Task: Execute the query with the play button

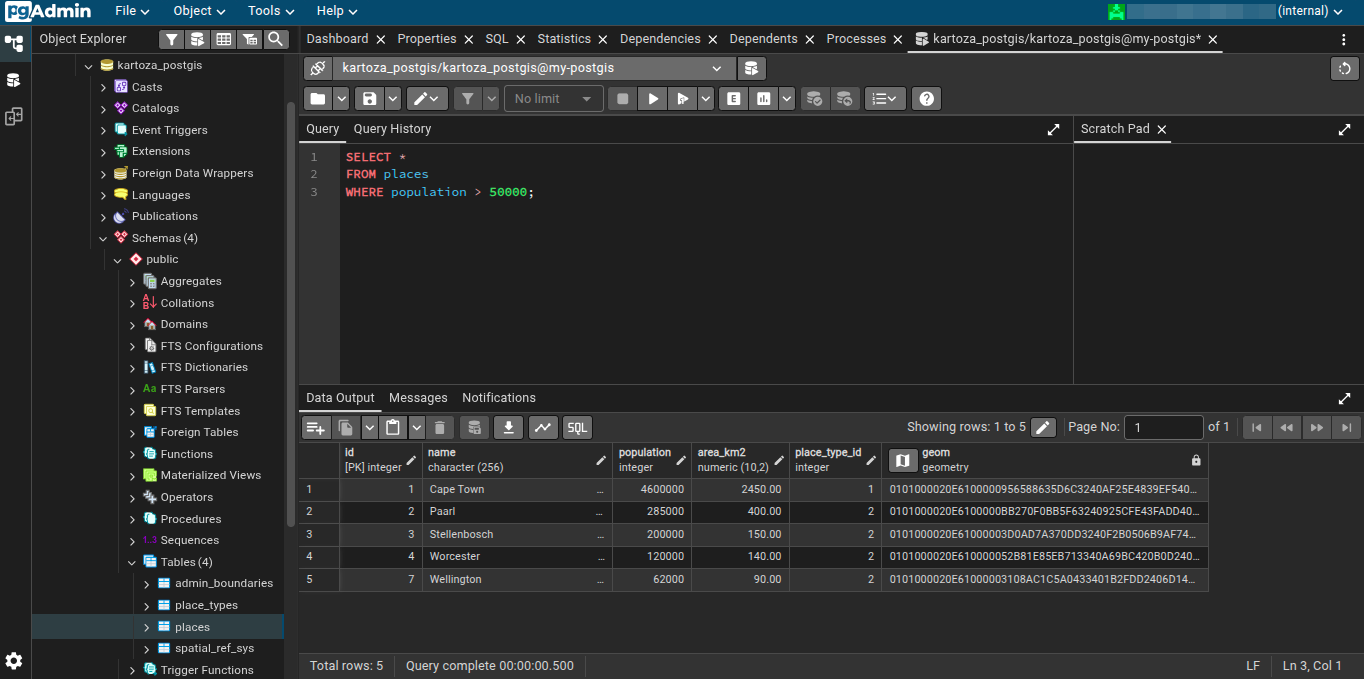Action: point(651,98)
